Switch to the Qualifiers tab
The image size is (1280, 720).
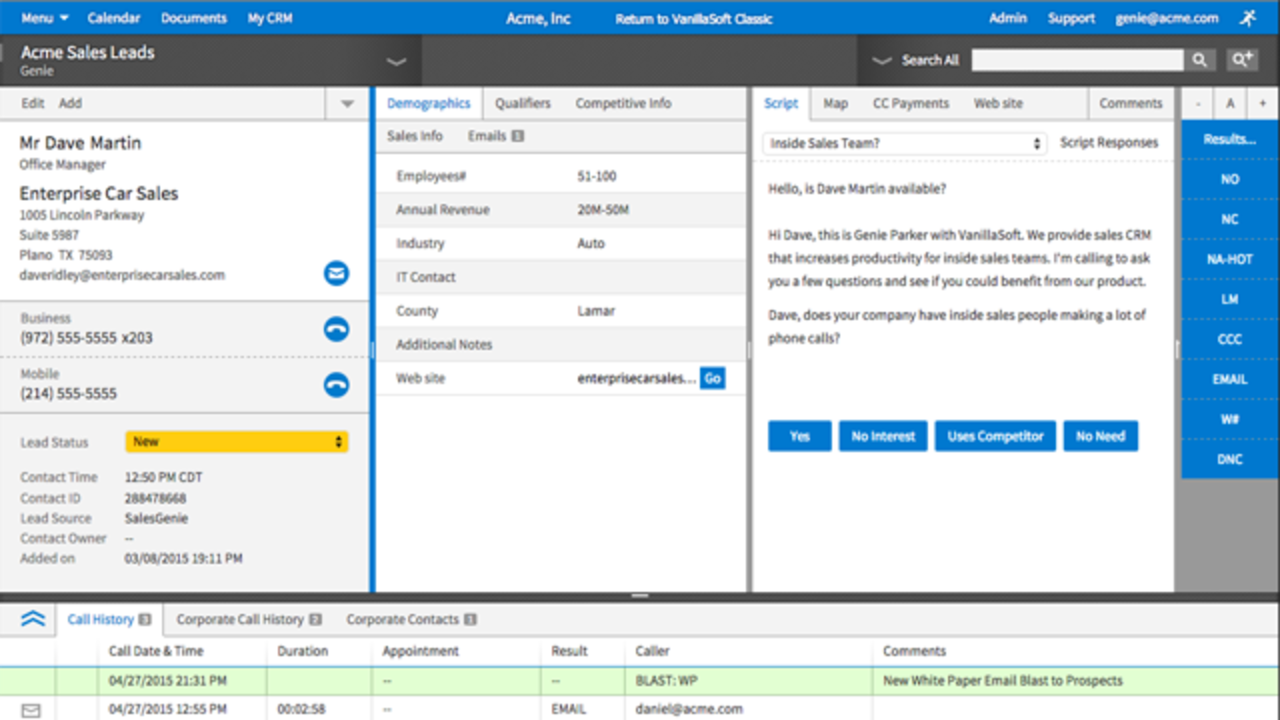point(523,104)
